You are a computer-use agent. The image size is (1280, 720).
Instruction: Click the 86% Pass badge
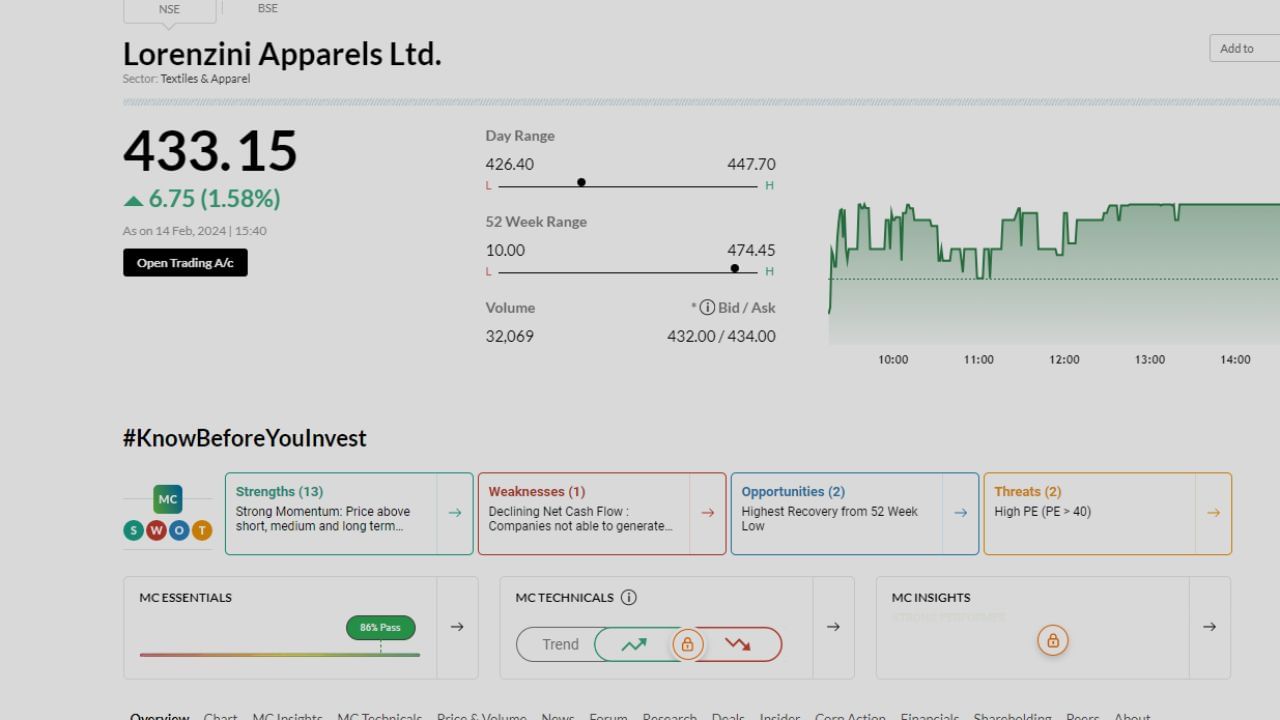[380, 628]
